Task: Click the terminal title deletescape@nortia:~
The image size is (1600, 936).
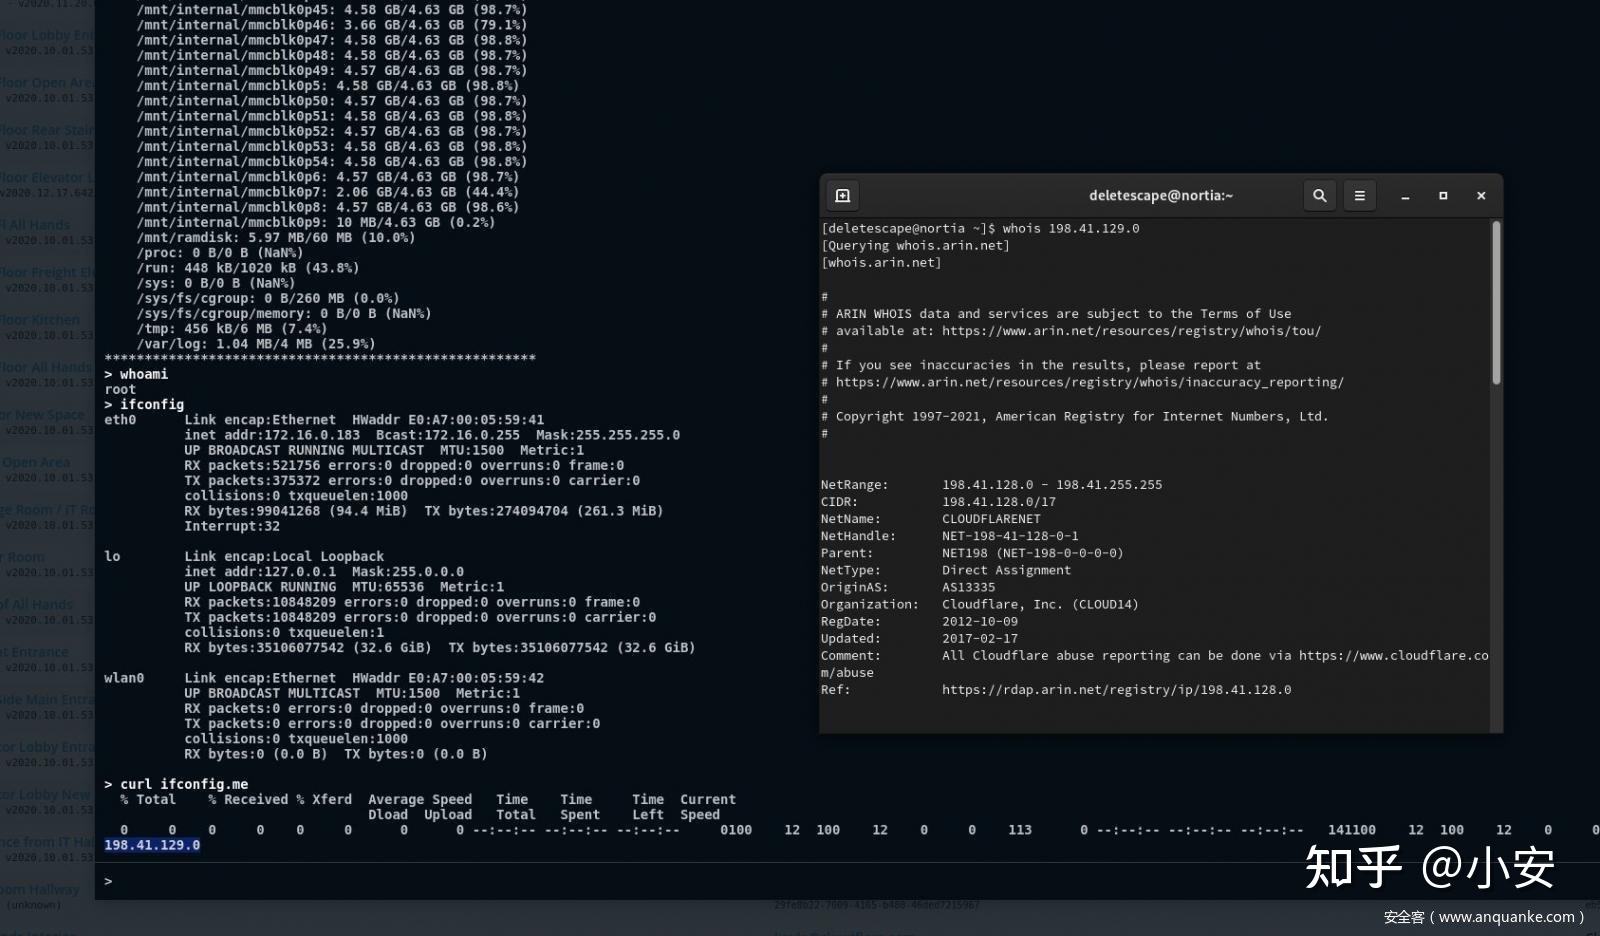Action: coord(1161,196)
